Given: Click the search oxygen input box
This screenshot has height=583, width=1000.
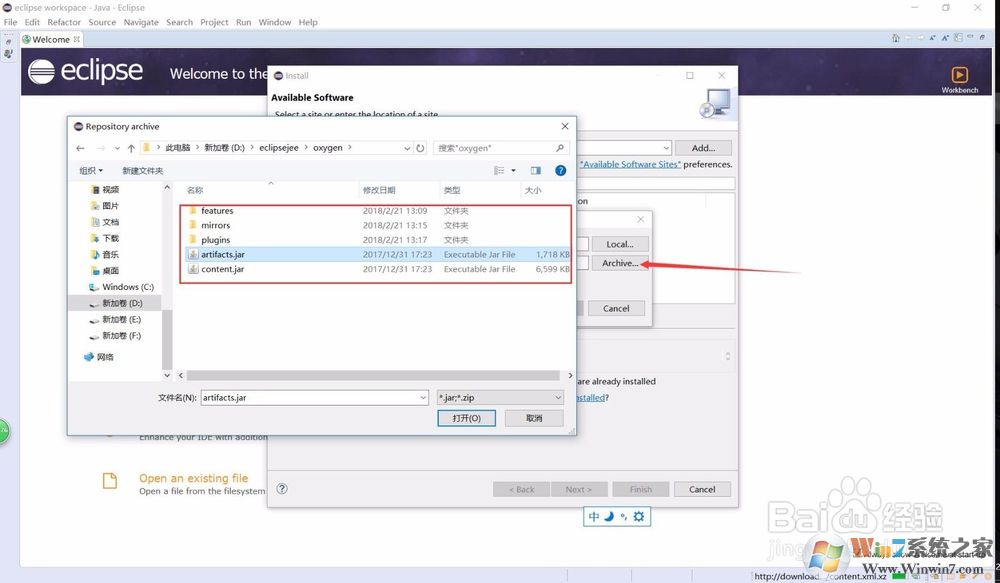Looking at the screenshot, I should [494, 148].
